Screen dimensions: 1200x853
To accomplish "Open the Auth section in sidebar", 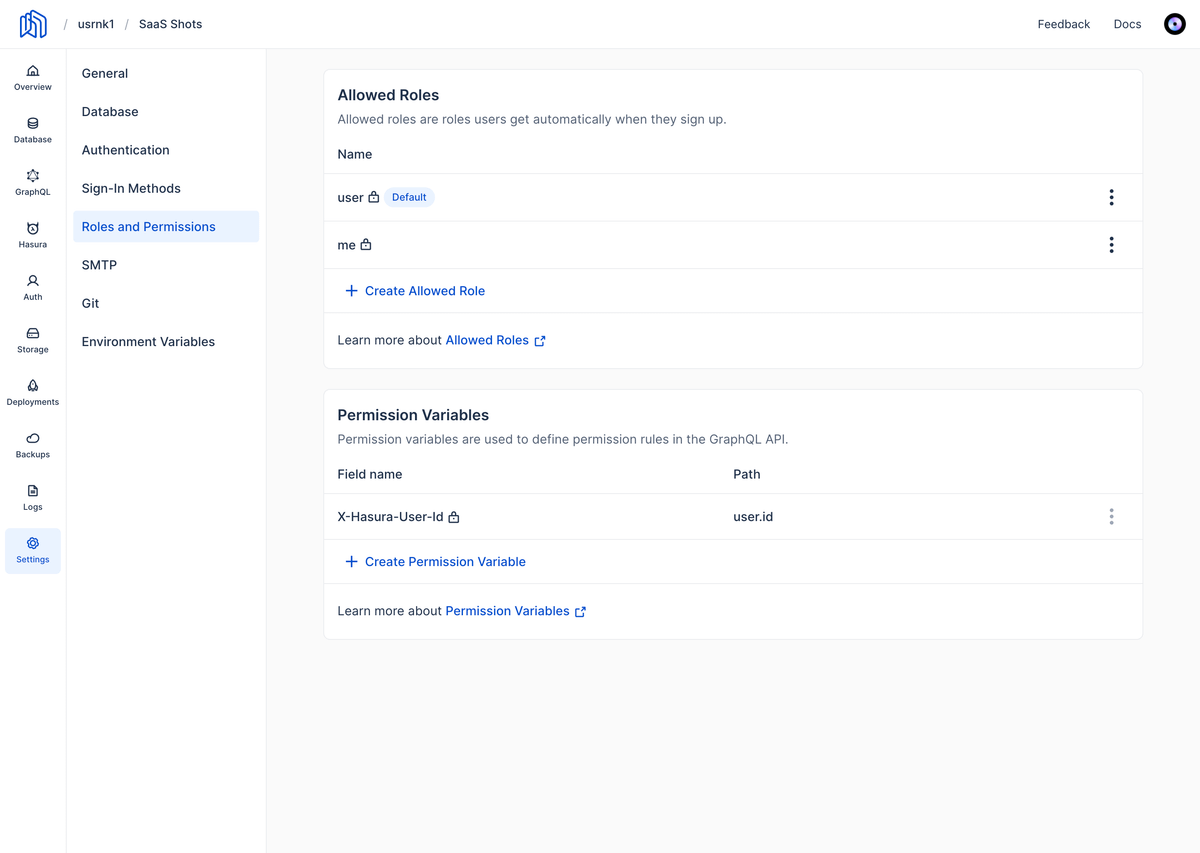I will [x=33, y=287].
